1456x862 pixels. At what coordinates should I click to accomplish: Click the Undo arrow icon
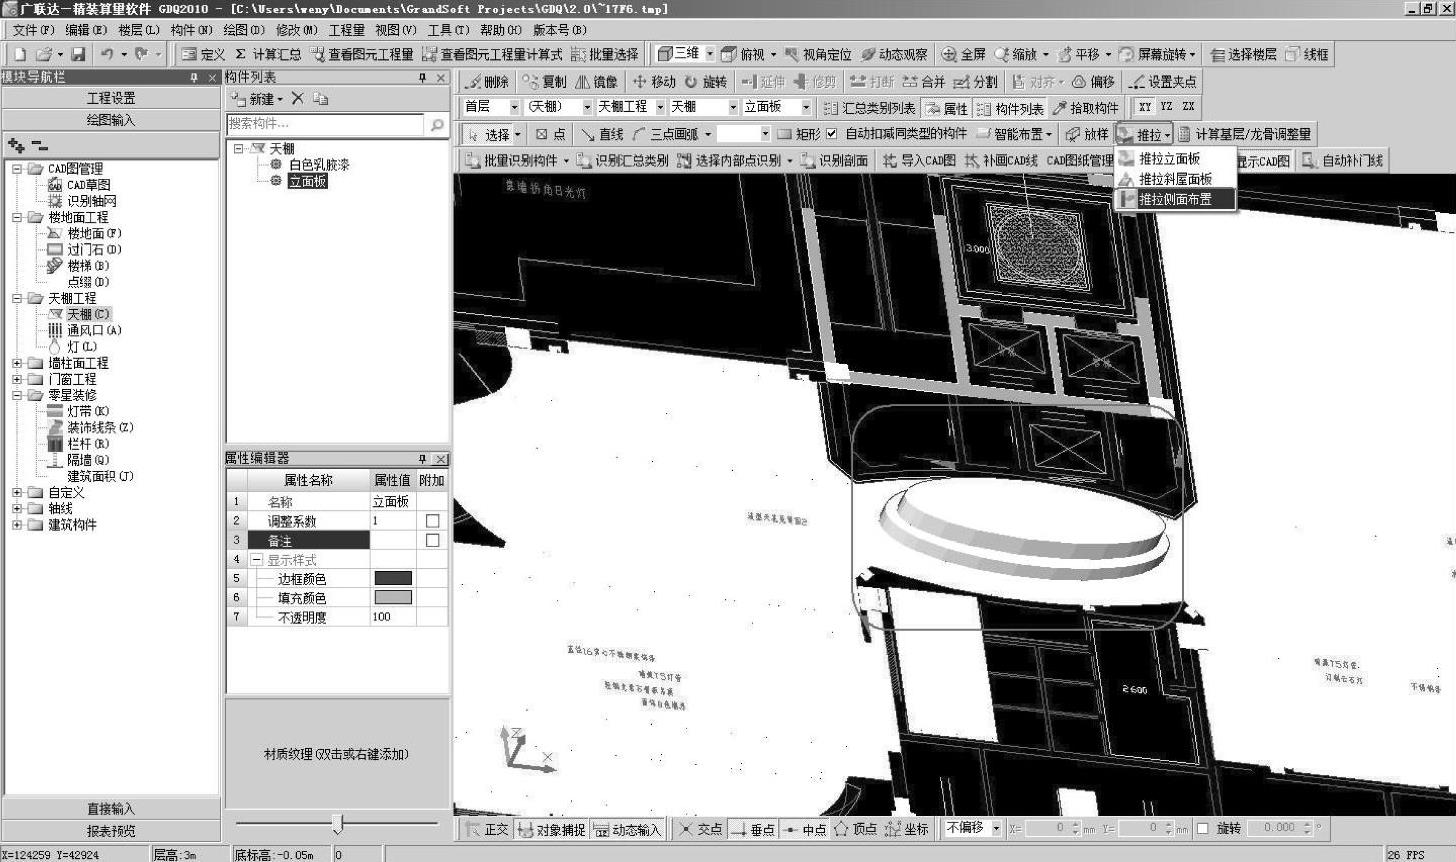106,54
